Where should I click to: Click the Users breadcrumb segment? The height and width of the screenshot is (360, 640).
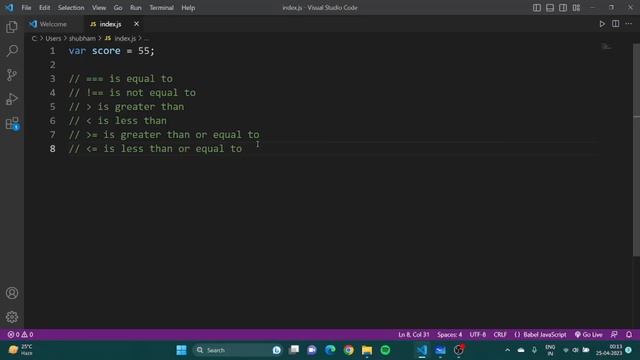pos(53,38)
